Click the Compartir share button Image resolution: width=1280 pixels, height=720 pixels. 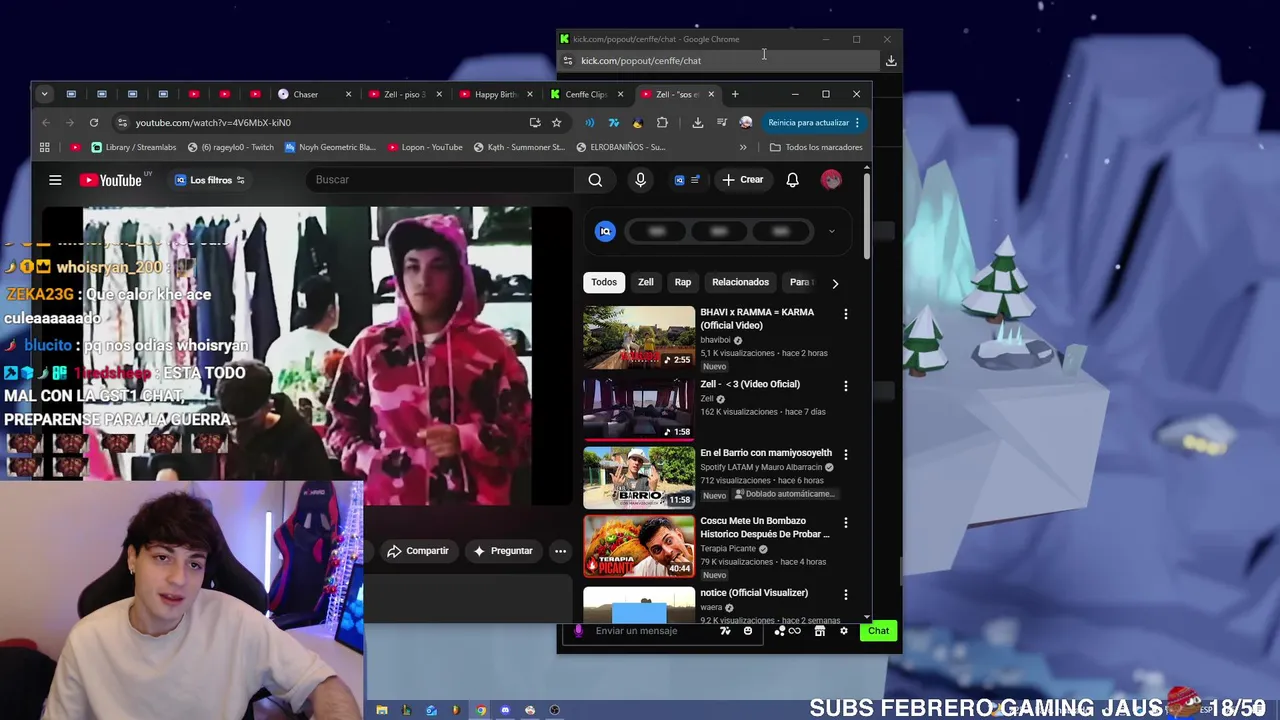(x=418, y=551)
